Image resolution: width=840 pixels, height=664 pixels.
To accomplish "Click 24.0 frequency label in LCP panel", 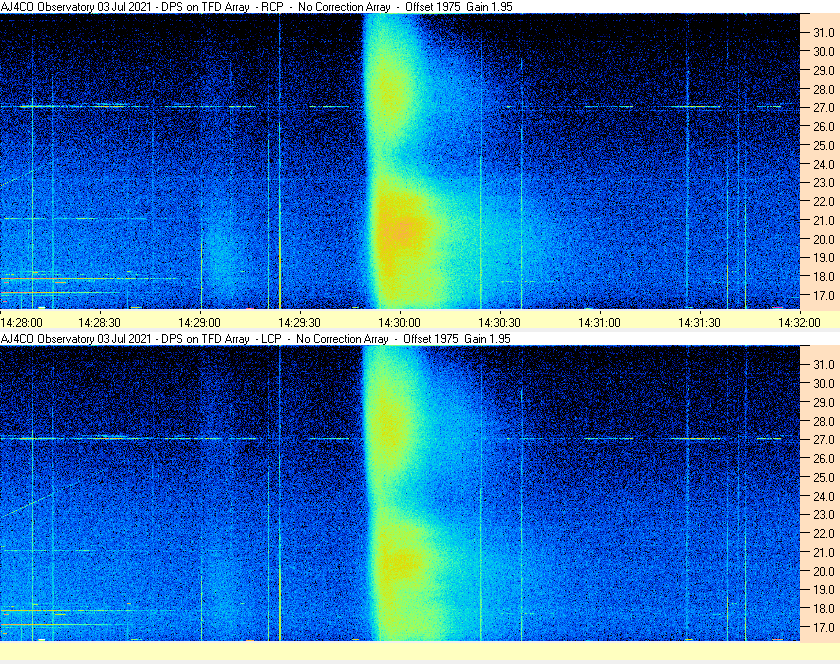I will coord(824,496).
